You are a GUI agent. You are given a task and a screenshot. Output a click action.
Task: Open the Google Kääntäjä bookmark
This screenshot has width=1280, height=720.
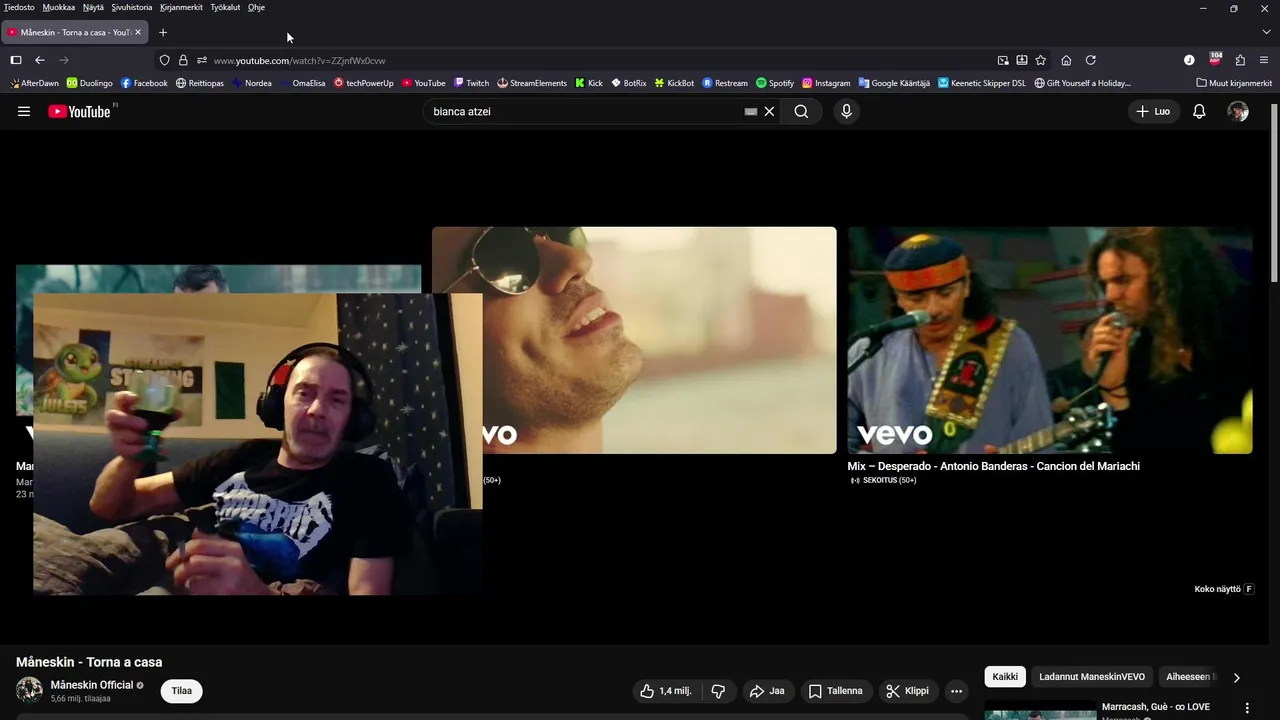(894, 83)
